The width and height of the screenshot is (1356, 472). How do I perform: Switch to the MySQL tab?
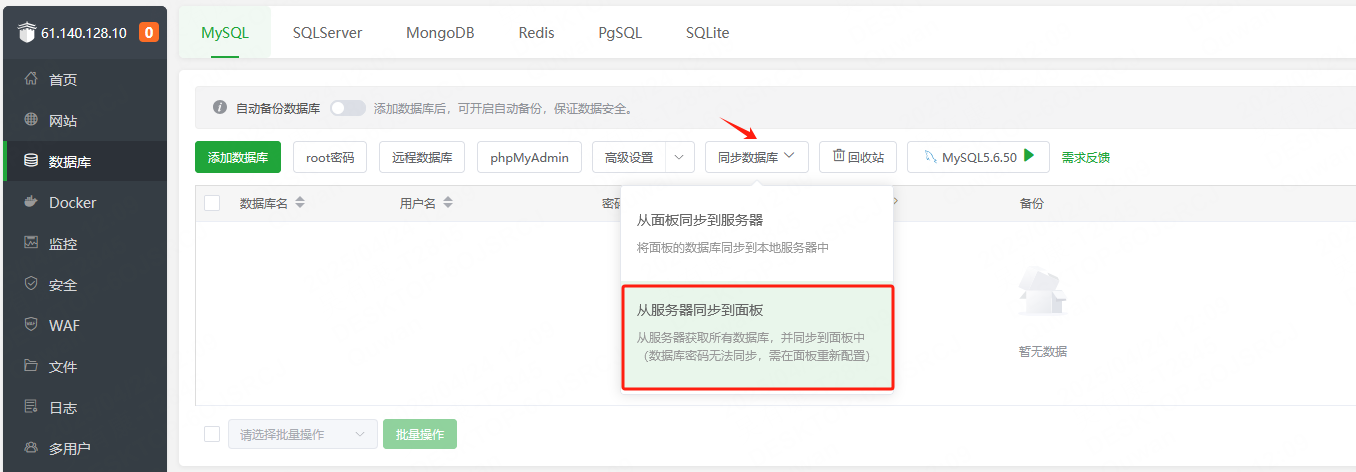224,32
